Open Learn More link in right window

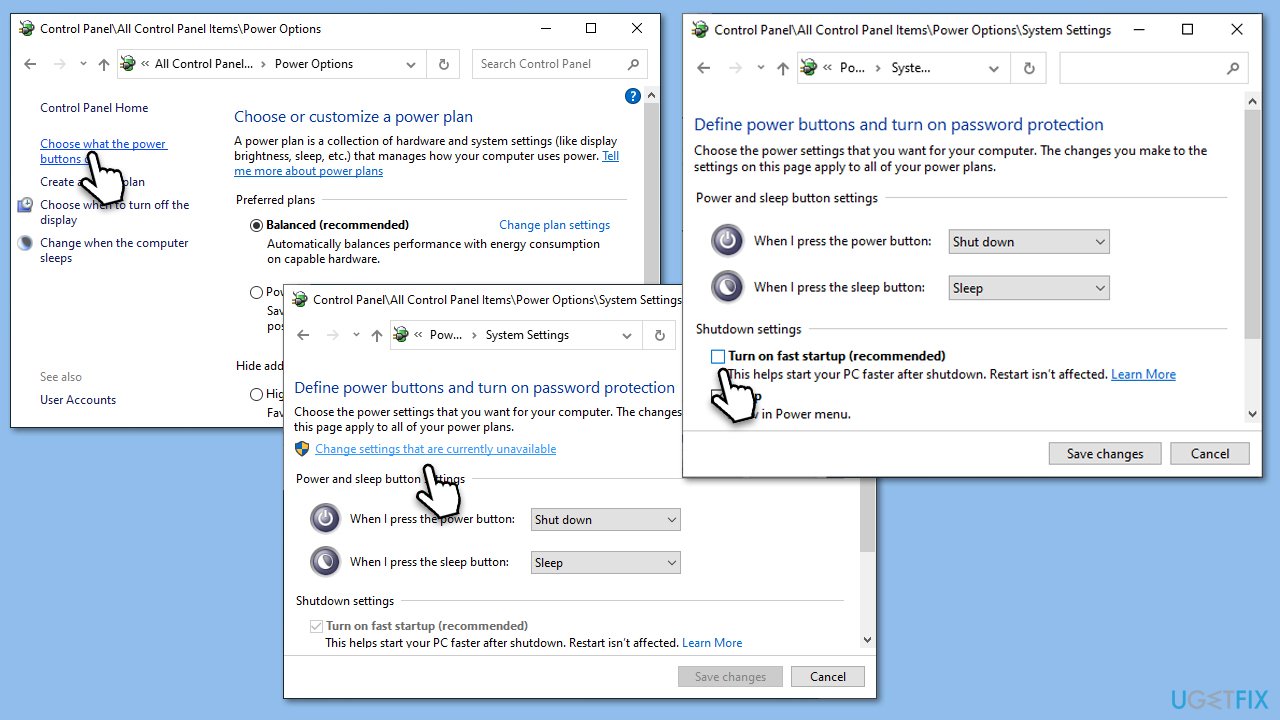(x=1143, y=374)
